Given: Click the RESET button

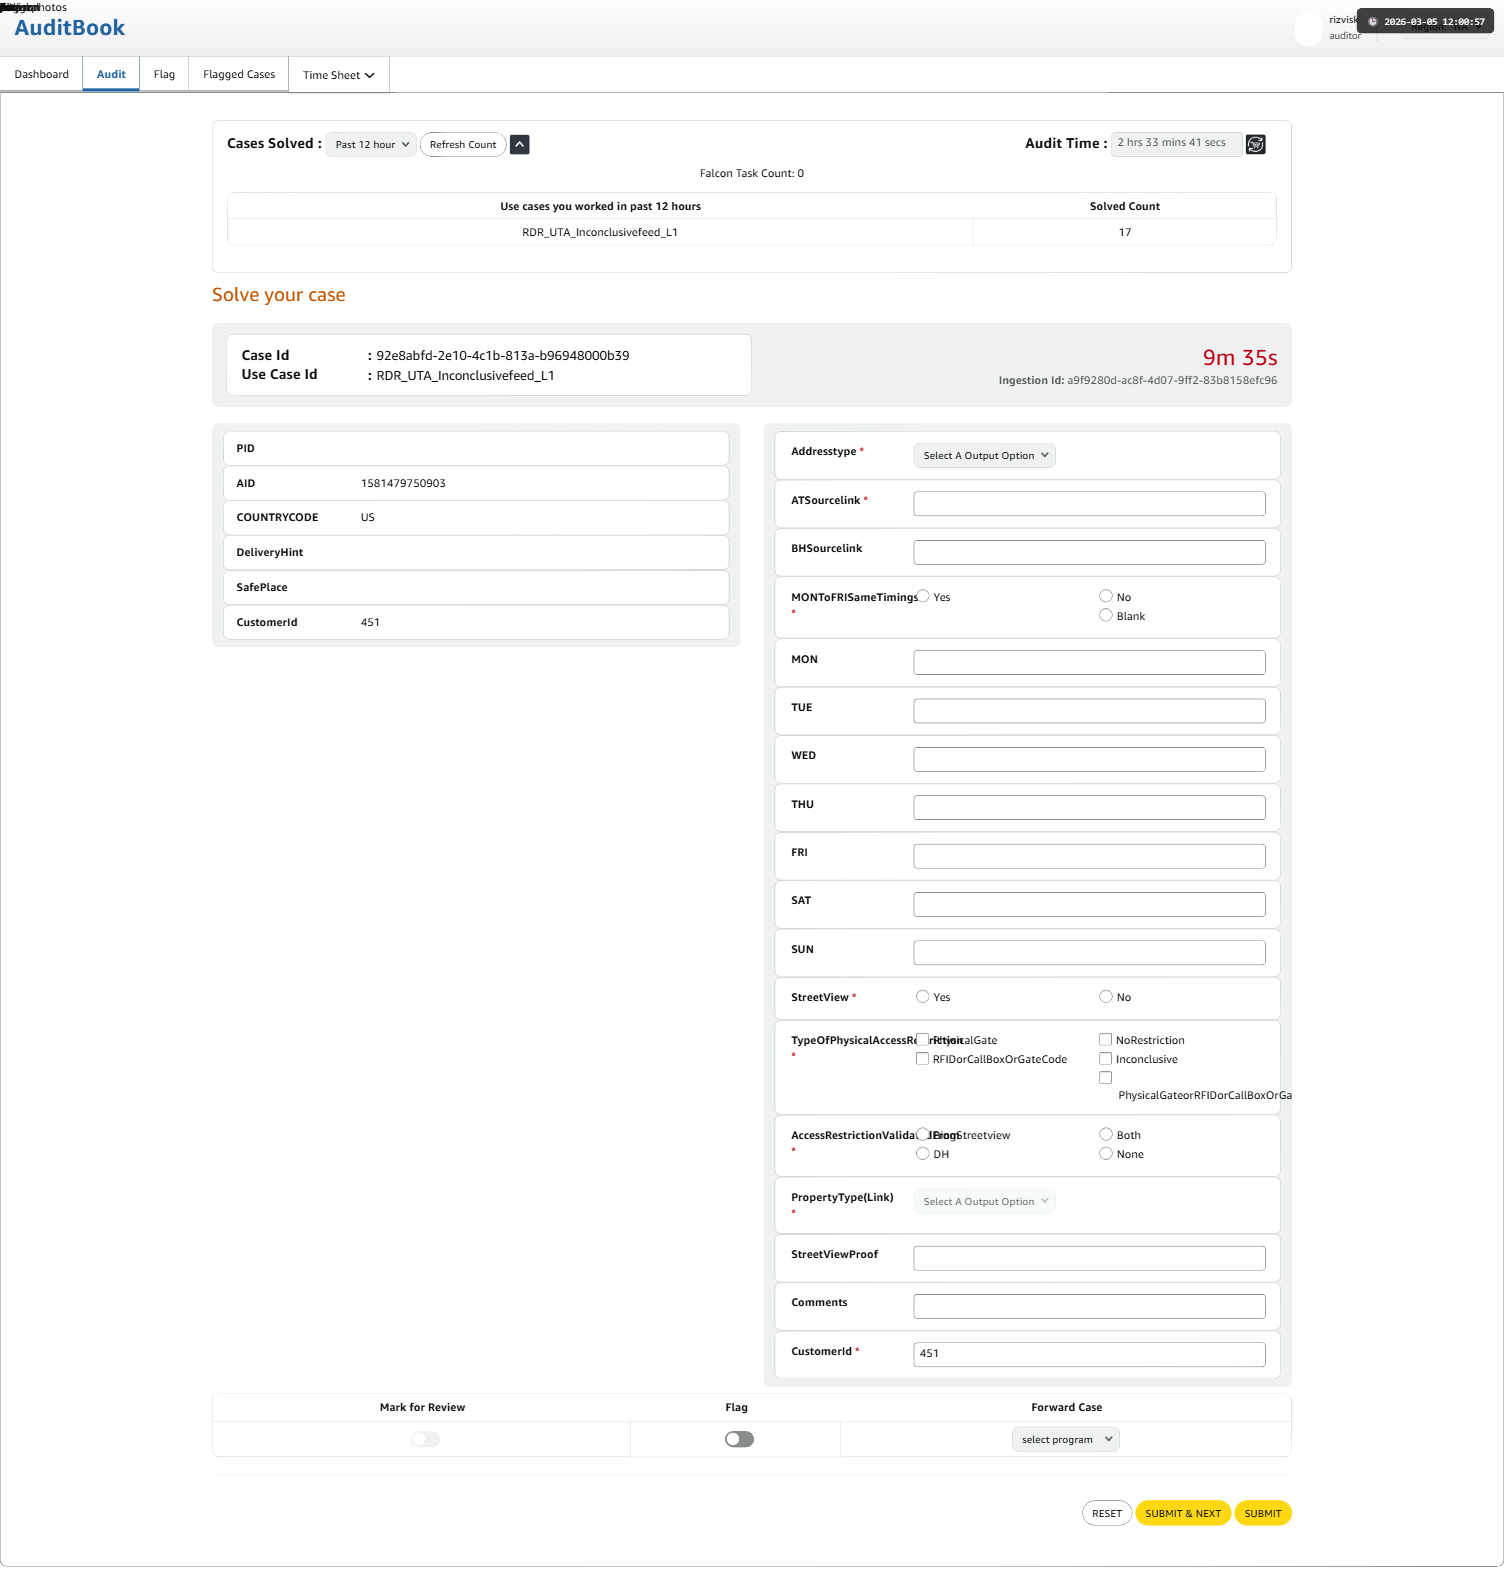Looking at the screenshot, I should (x=1107, y=1514).
